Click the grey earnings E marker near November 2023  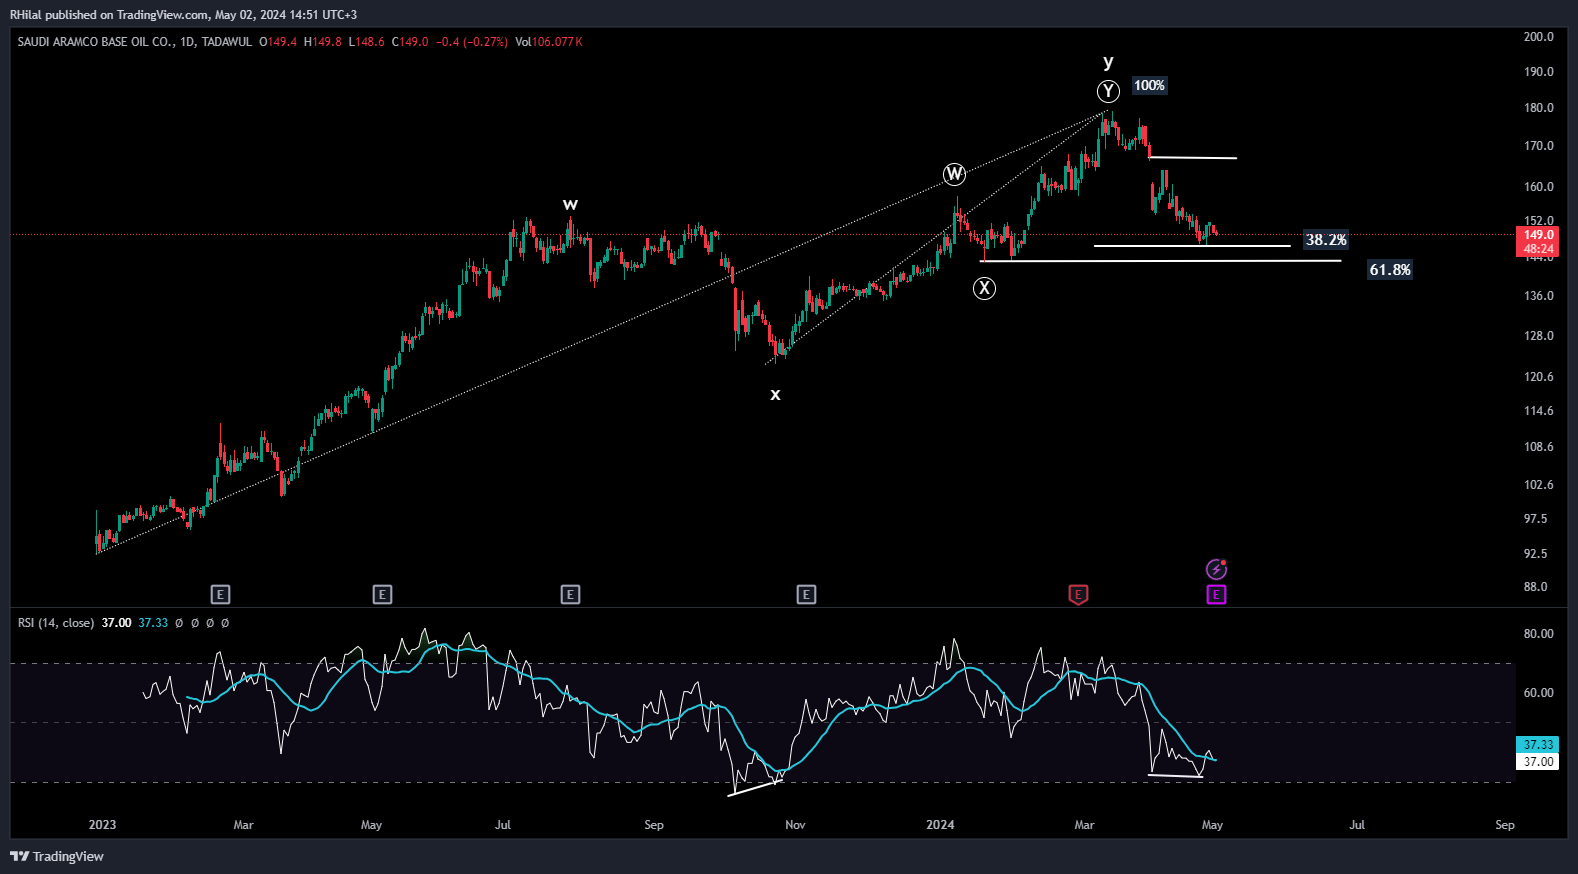coord(806,595)
